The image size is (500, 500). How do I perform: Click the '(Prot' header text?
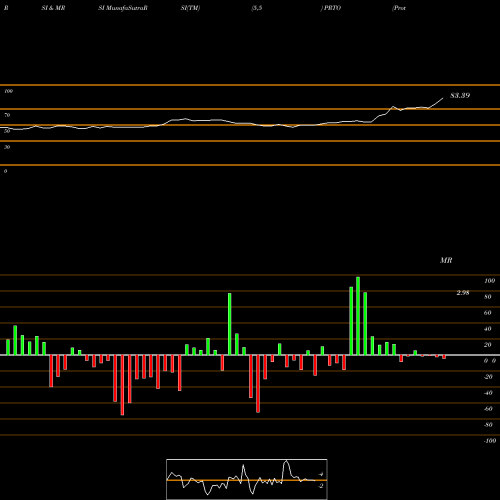tap(399, 8)
